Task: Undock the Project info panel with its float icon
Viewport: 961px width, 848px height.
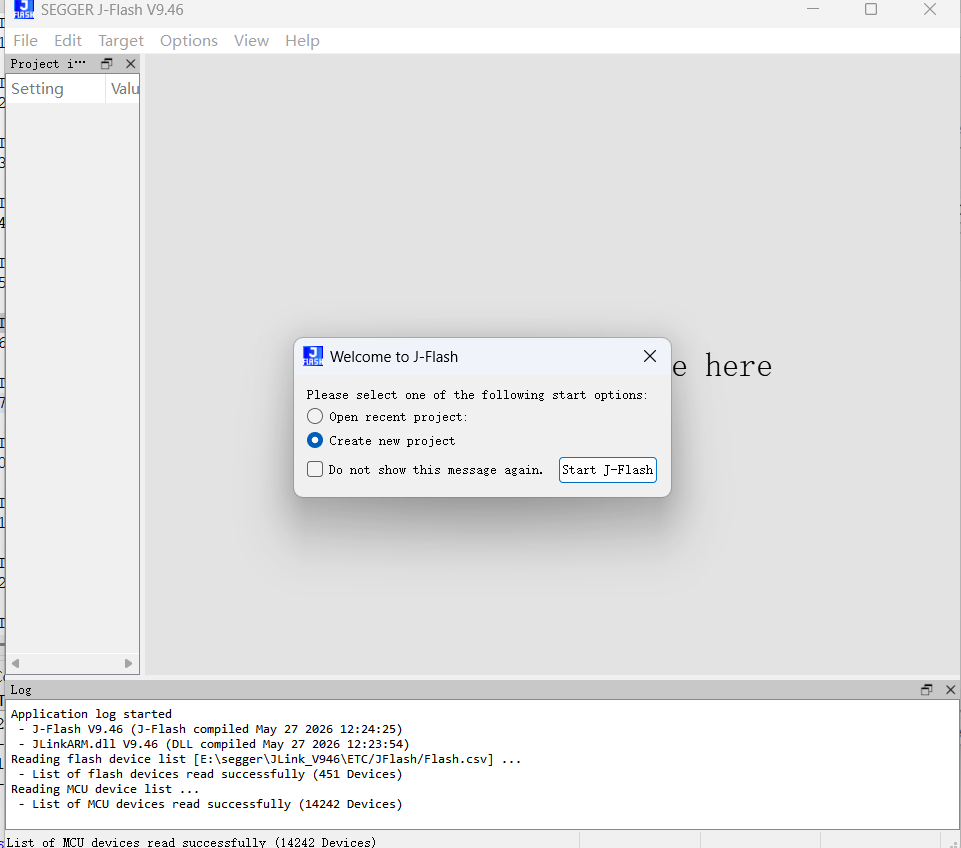Action: click(107, 64)
